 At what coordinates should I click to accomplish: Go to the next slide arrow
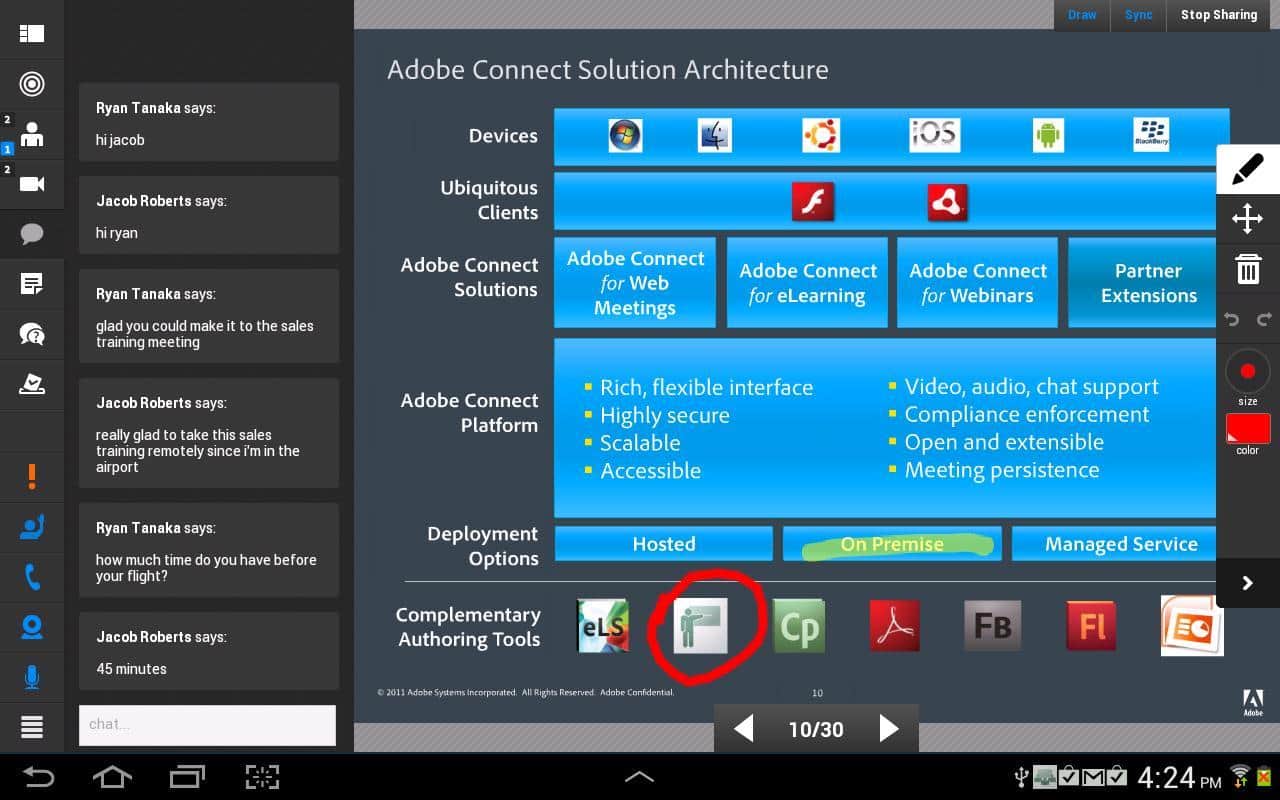[888, 728]
